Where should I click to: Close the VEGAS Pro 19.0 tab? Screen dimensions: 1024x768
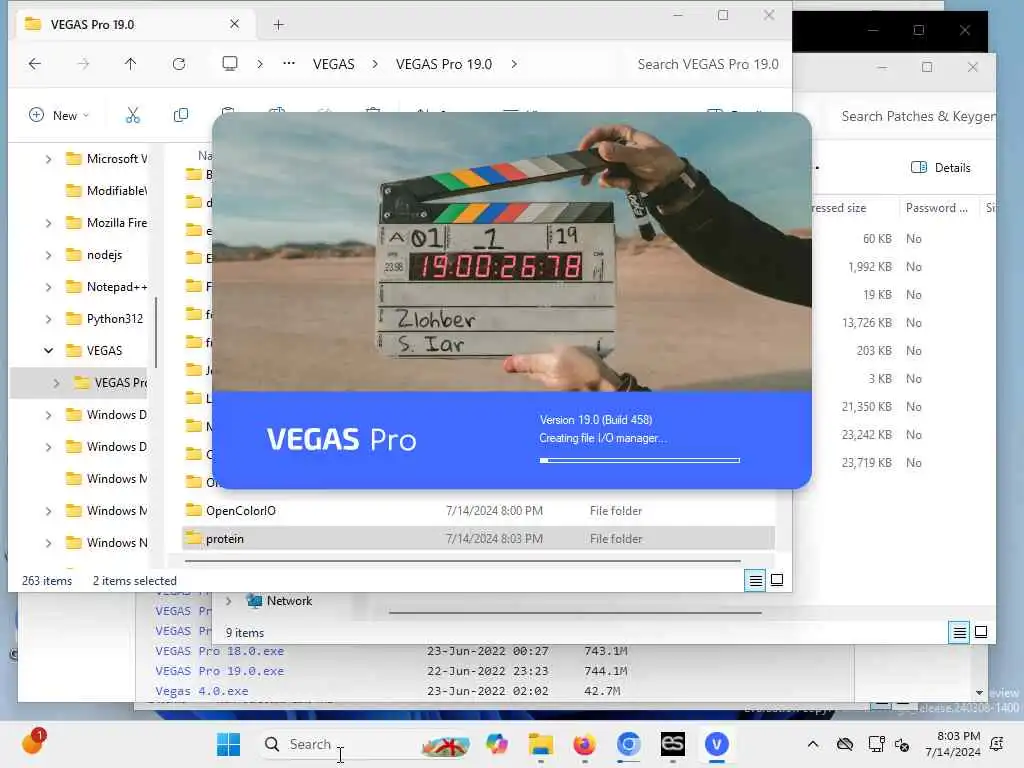pos(234,24)
